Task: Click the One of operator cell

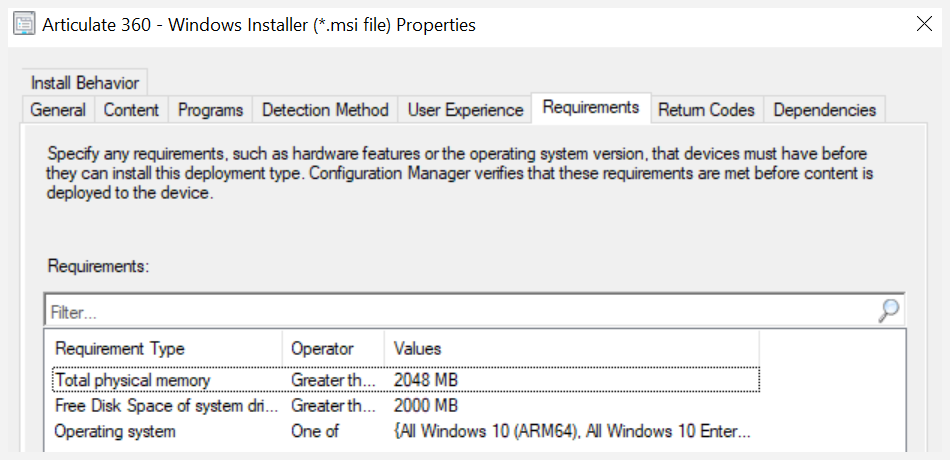Action: (x=314, y=432)
